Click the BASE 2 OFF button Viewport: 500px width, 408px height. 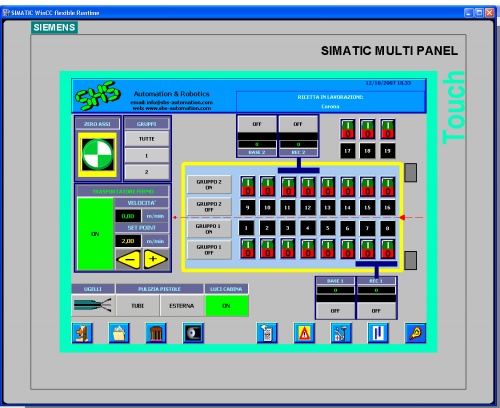(x=257, y=124)
